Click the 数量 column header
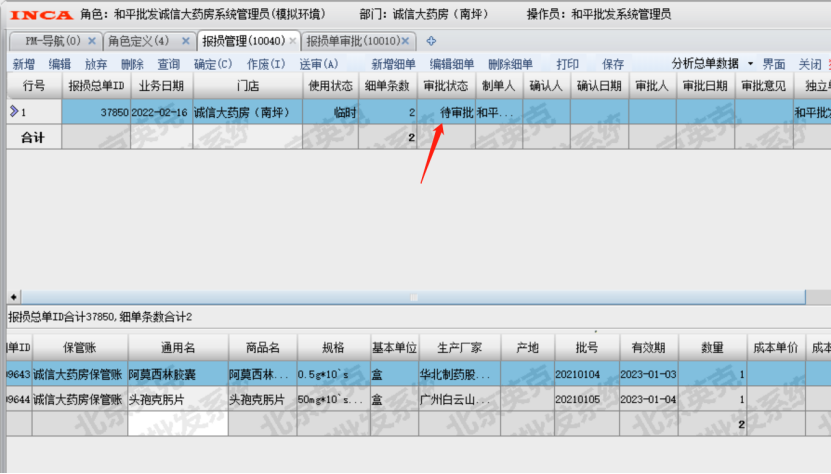 pyautogui.click(x=712, y=348)
